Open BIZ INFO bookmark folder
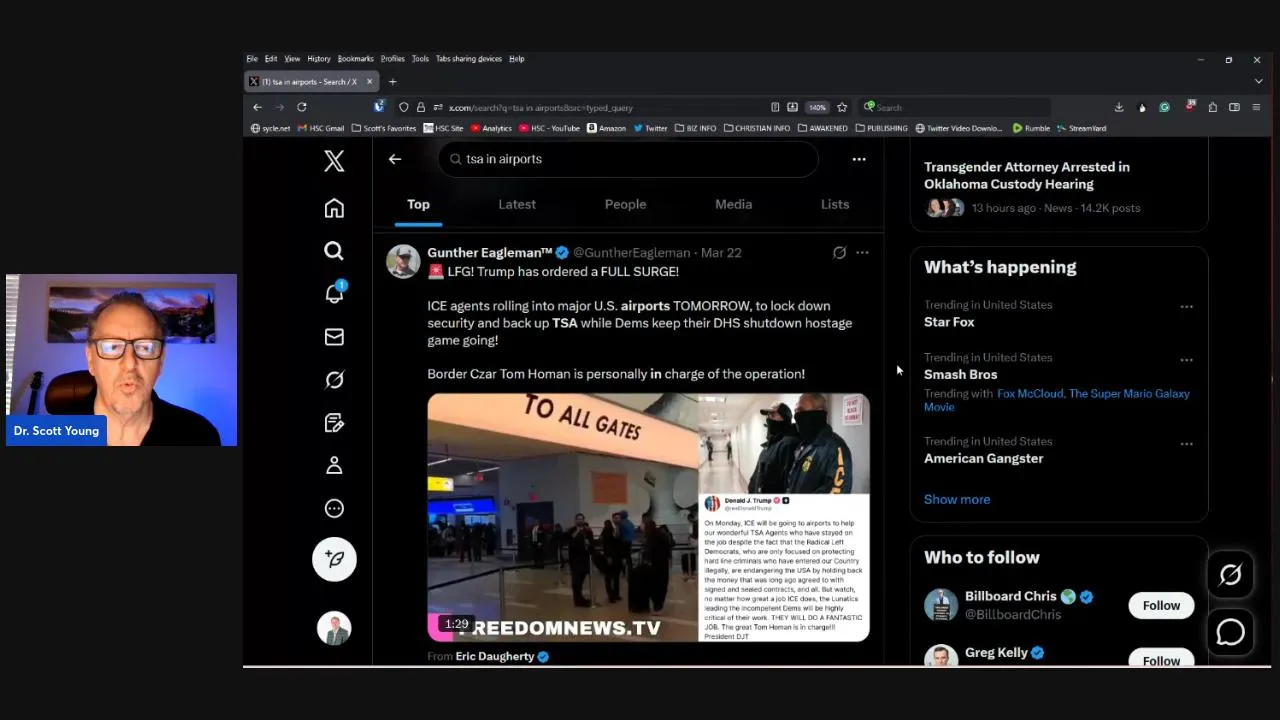Image resolution: width=1280 pixels, height=720 pixels. tap(696, 128)
